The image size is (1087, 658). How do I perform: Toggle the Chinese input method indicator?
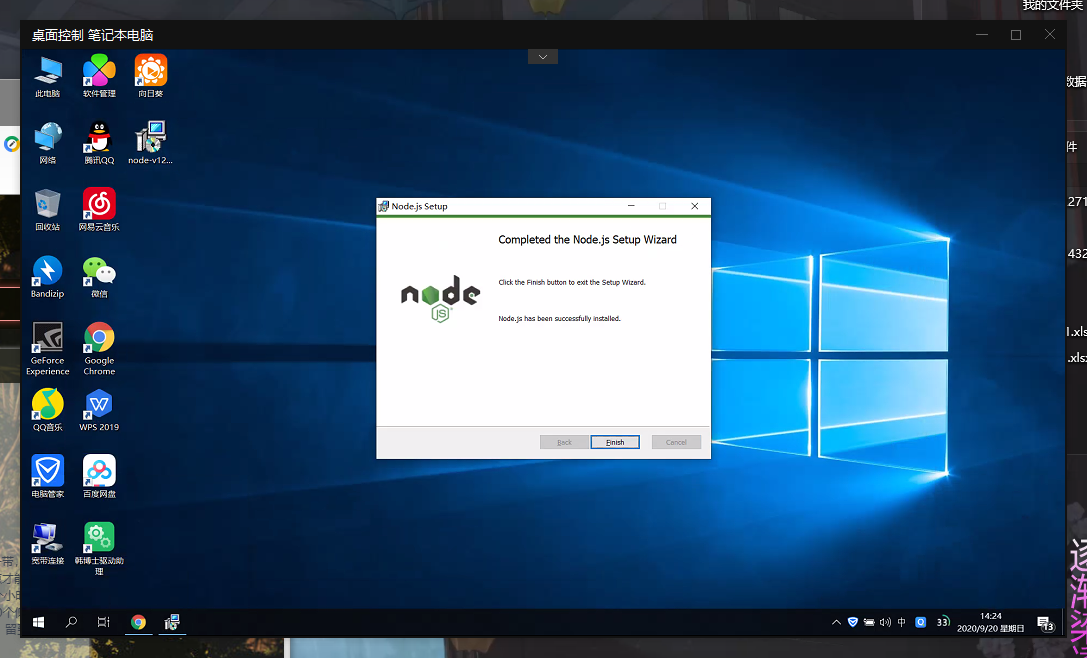pos(902,622)
